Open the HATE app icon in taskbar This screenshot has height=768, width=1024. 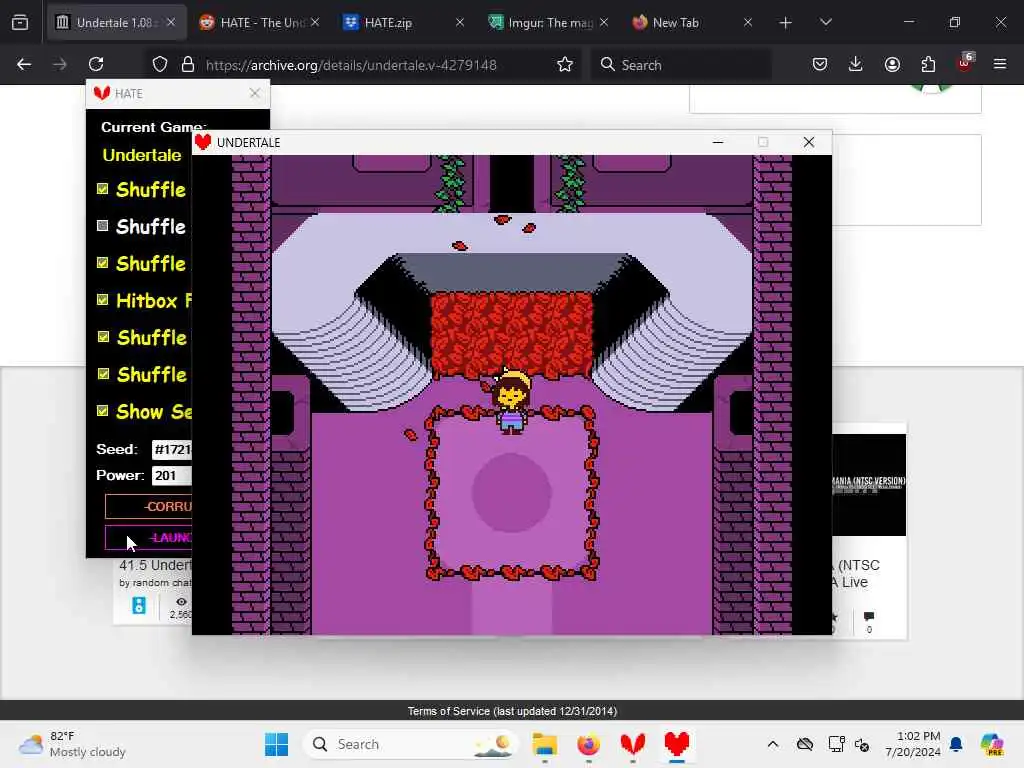[x=633, y=744]
